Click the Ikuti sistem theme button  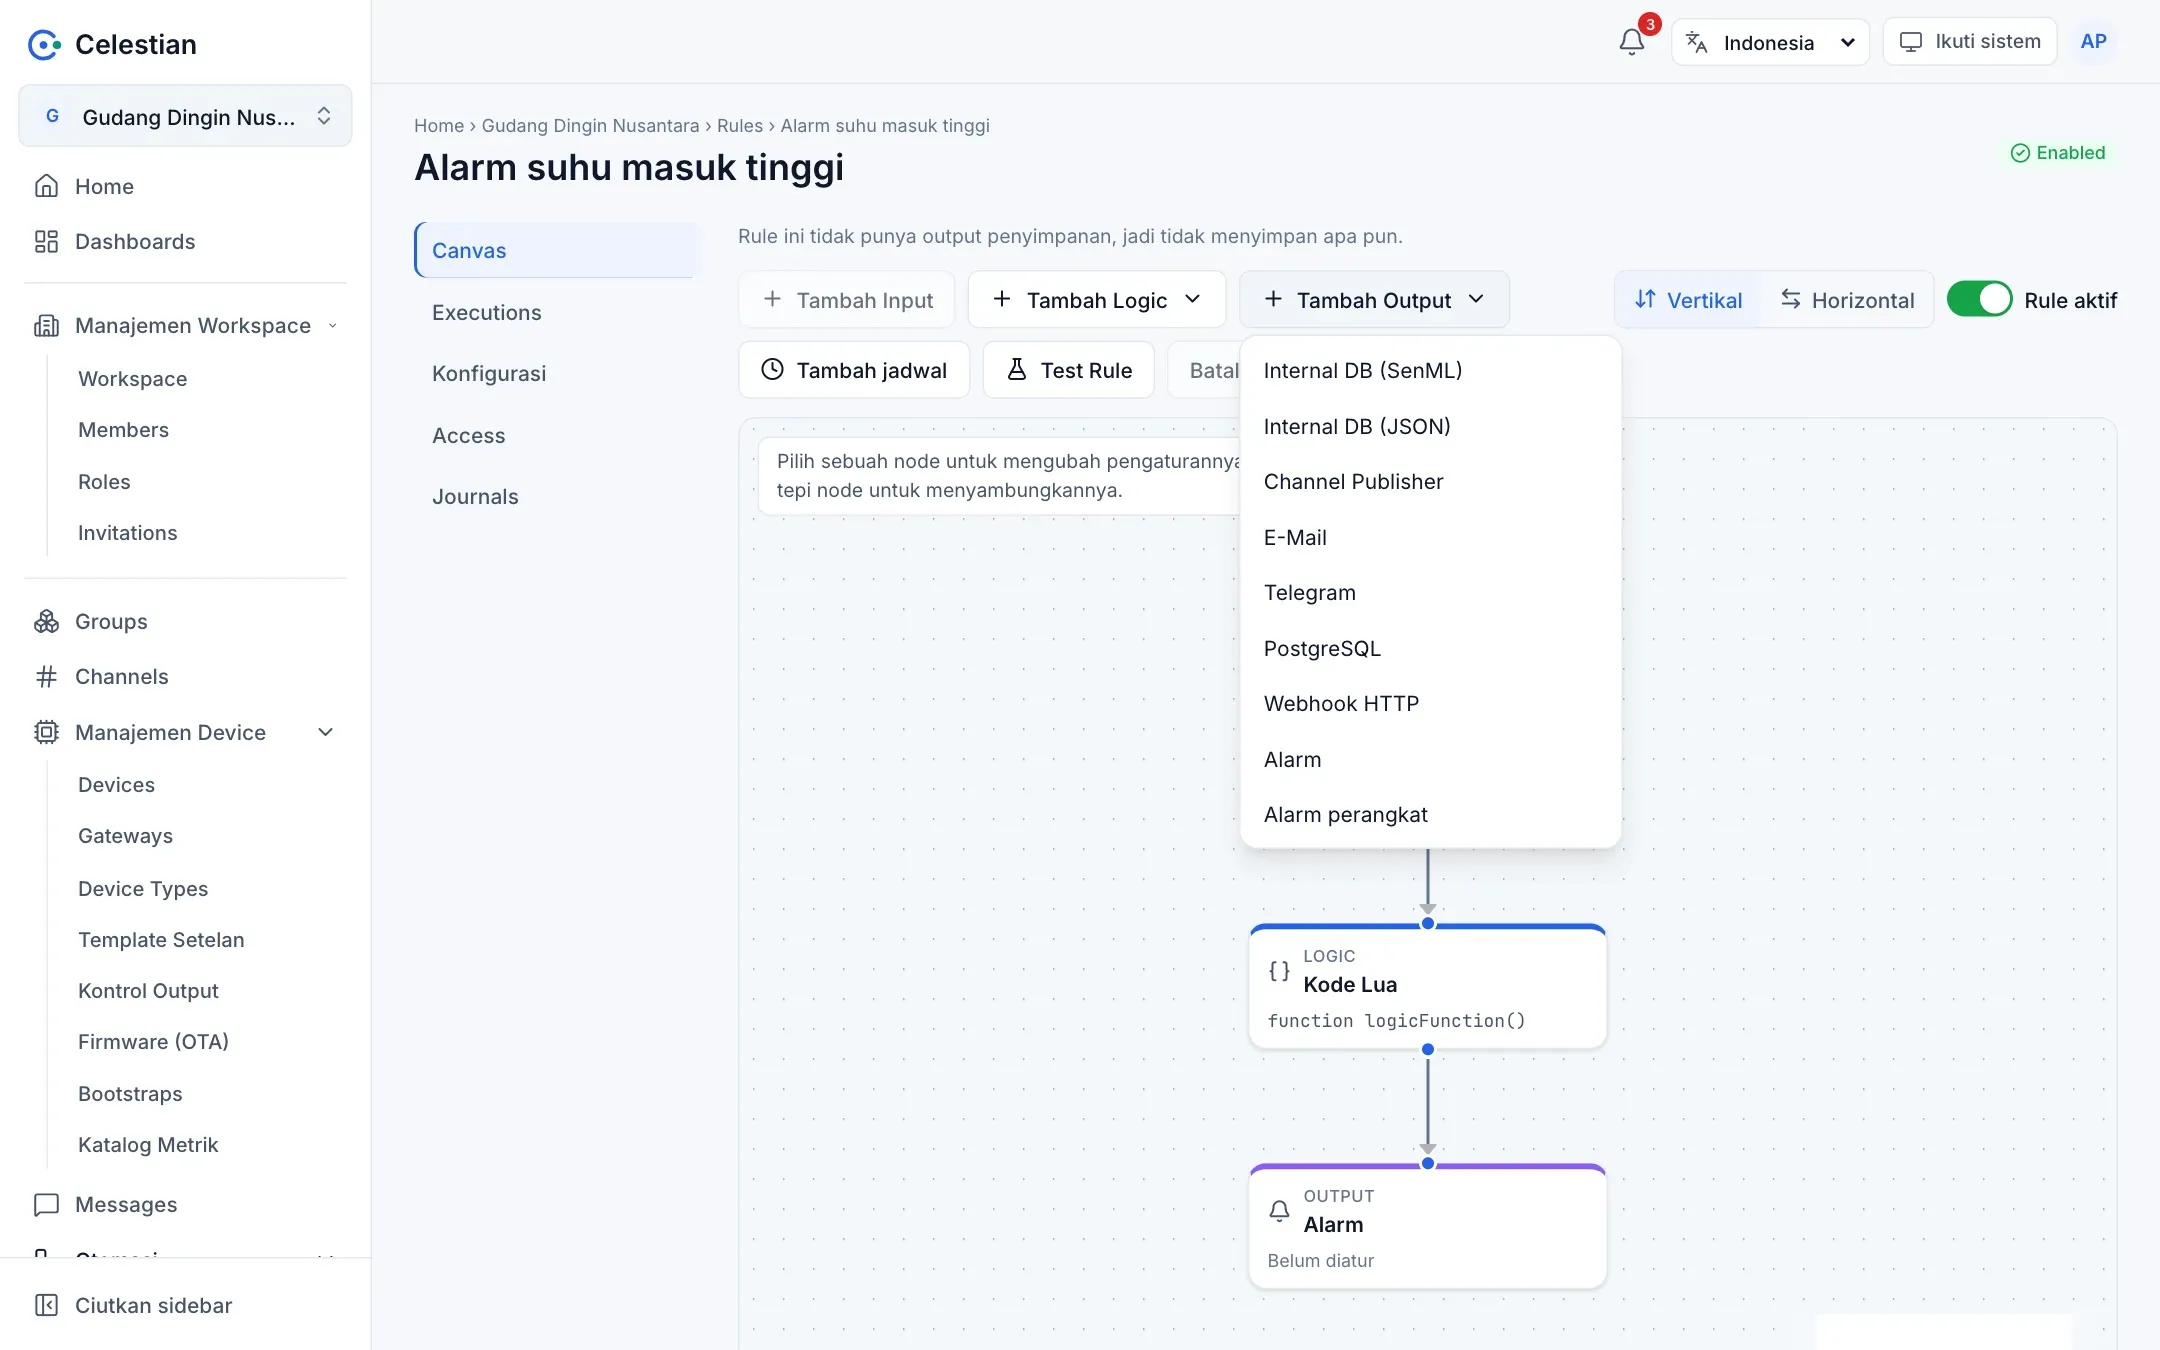click(x=1969, y=42)
